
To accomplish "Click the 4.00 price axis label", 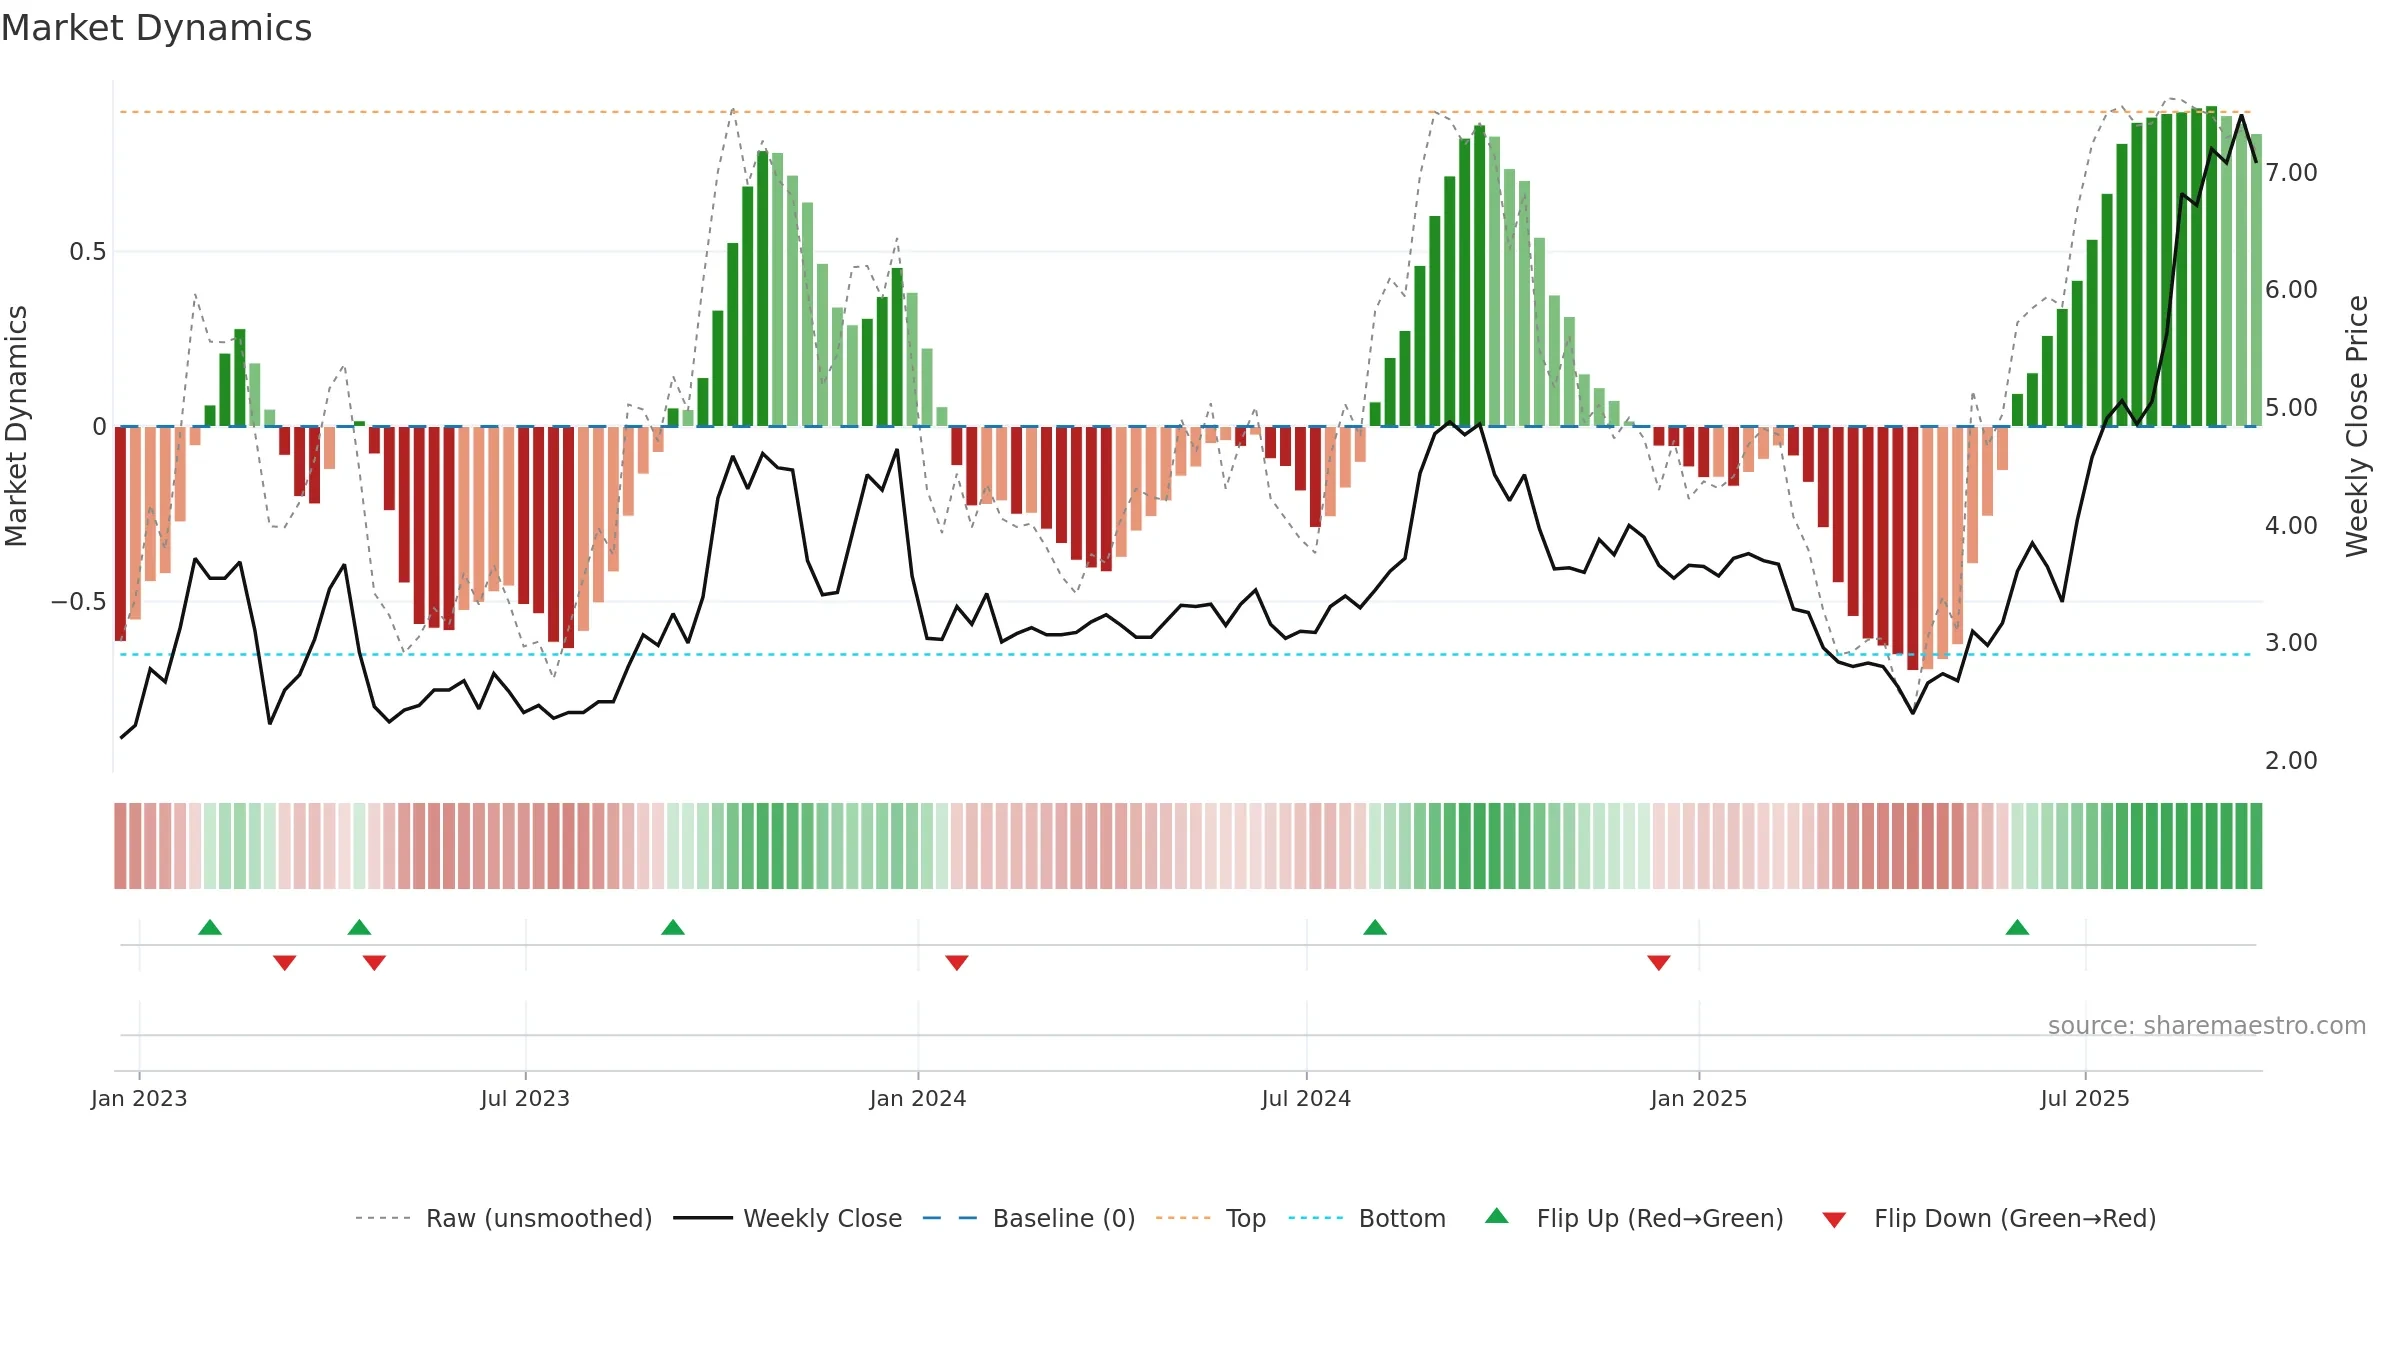I will [2291, 525].
